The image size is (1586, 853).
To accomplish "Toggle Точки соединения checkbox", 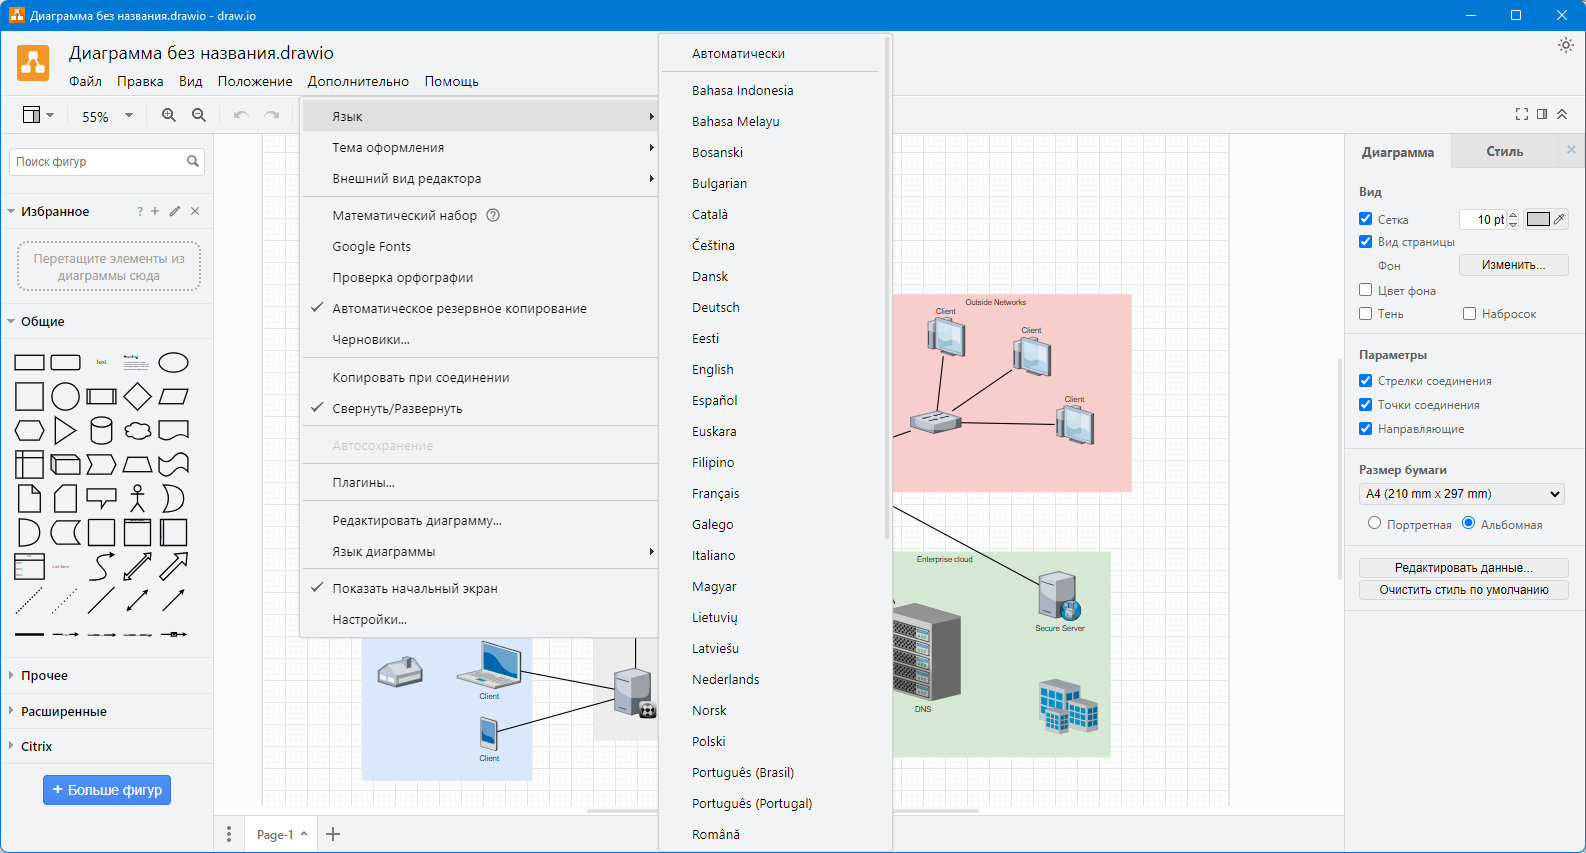I will point(1365,404).
